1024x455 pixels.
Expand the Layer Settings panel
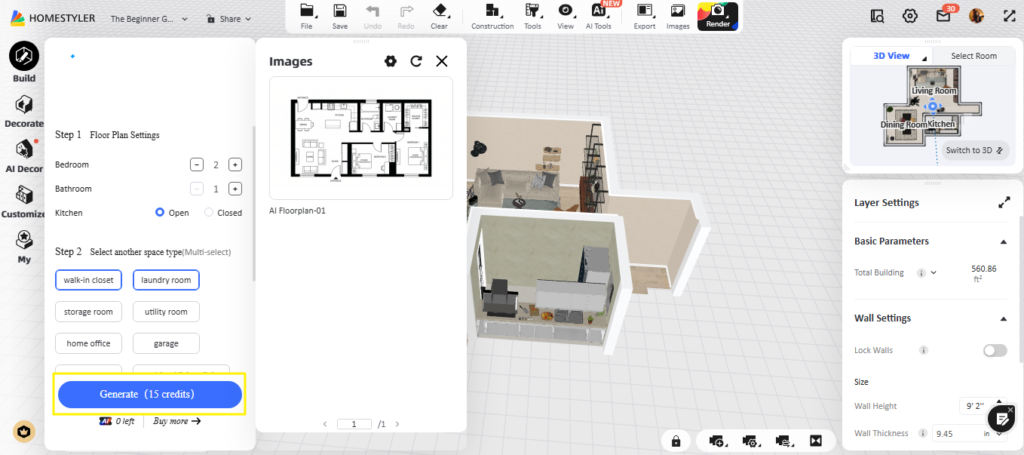pos(1004,203)
